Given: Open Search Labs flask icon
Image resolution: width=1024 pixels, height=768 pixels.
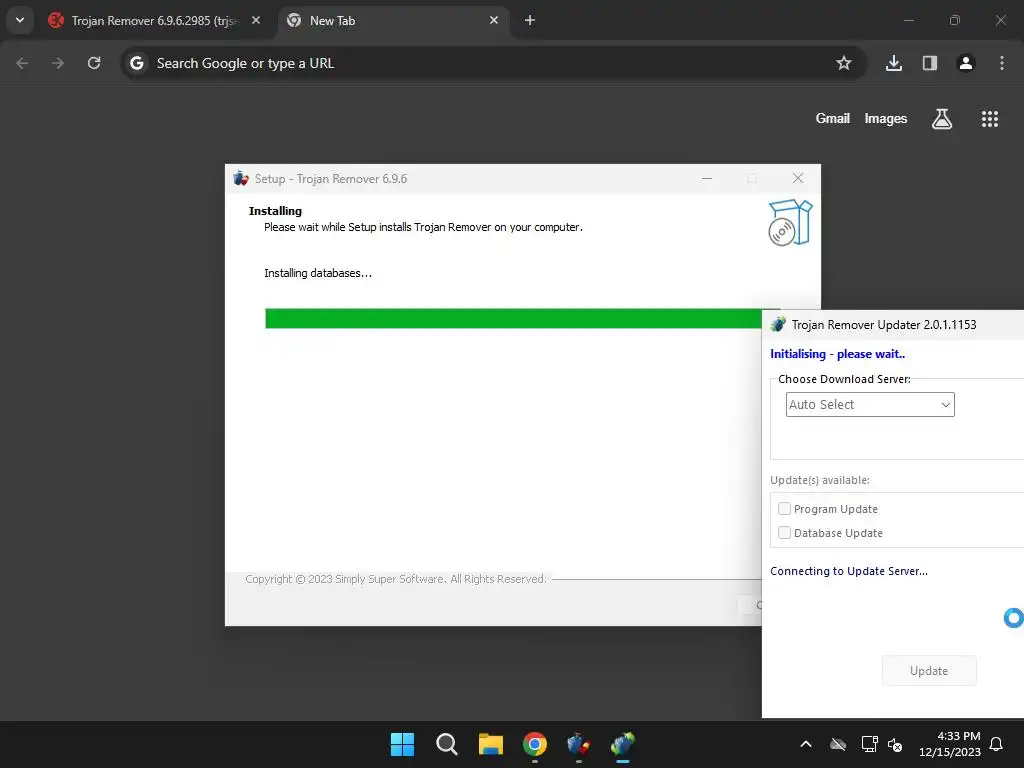Looking at the screenshot, I should click(942, 119).
